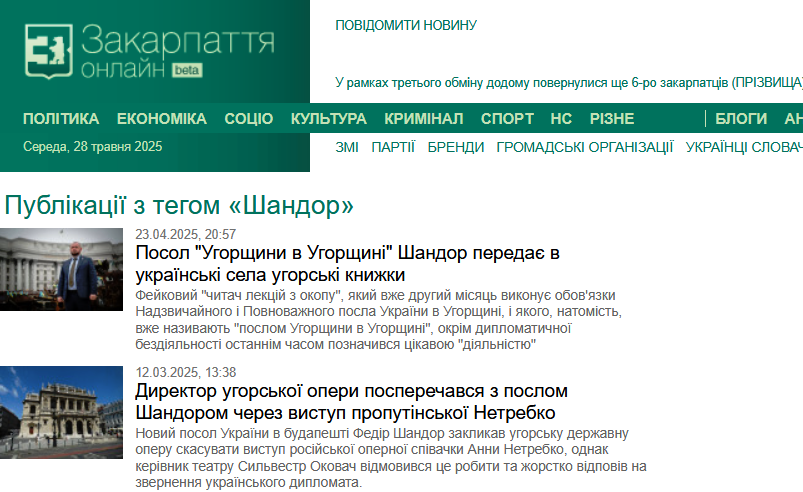Screen dimensions: 803x492
Task: Navigate to the КРИМІНАЛ section
Action: [x=423, y=119]
